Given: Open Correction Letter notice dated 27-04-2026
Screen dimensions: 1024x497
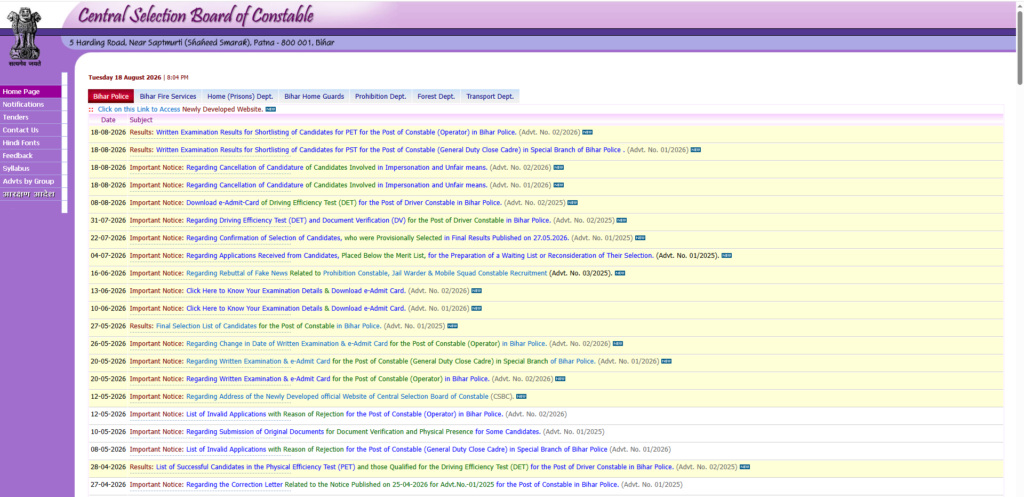Looking at the screenshot, I should pyautogui.click(x=402, y=485).
